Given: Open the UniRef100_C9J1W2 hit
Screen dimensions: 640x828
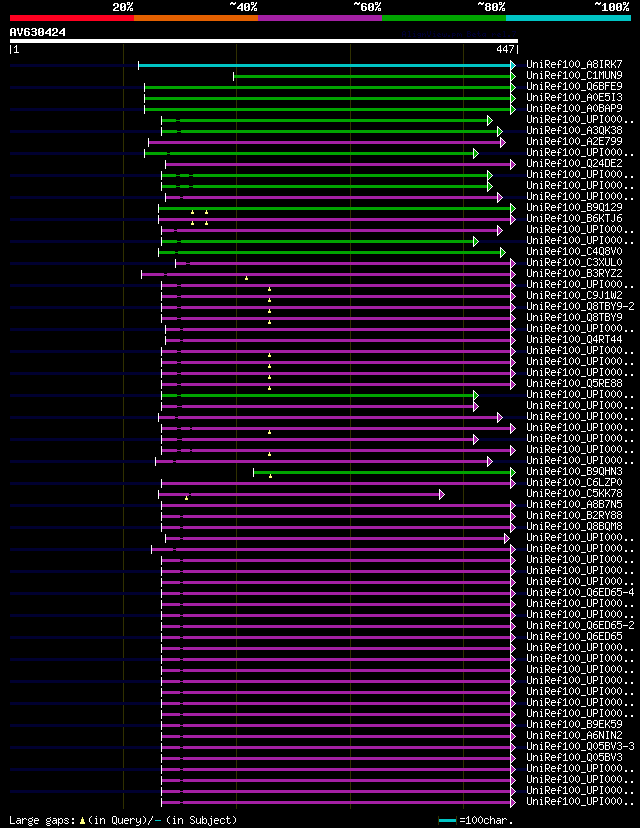Looking at the screenshot, I should click(x=574, y=295).
